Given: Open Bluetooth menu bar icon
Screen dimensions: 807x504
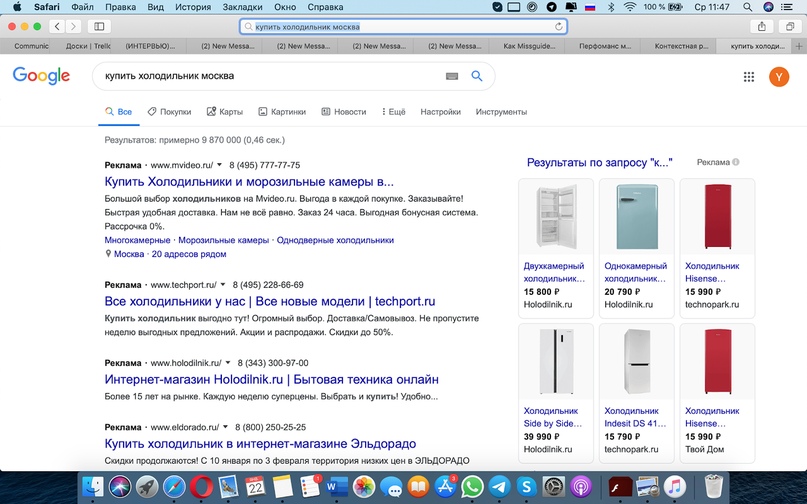Looking at the screenshot, I should coord(611,7).
